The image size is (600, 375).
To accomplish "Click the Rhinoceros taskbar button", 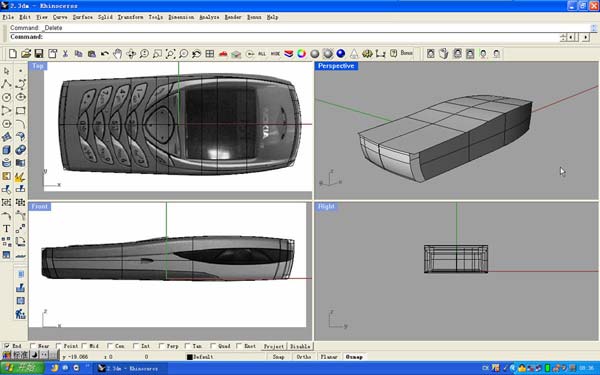I will [130, 368].
